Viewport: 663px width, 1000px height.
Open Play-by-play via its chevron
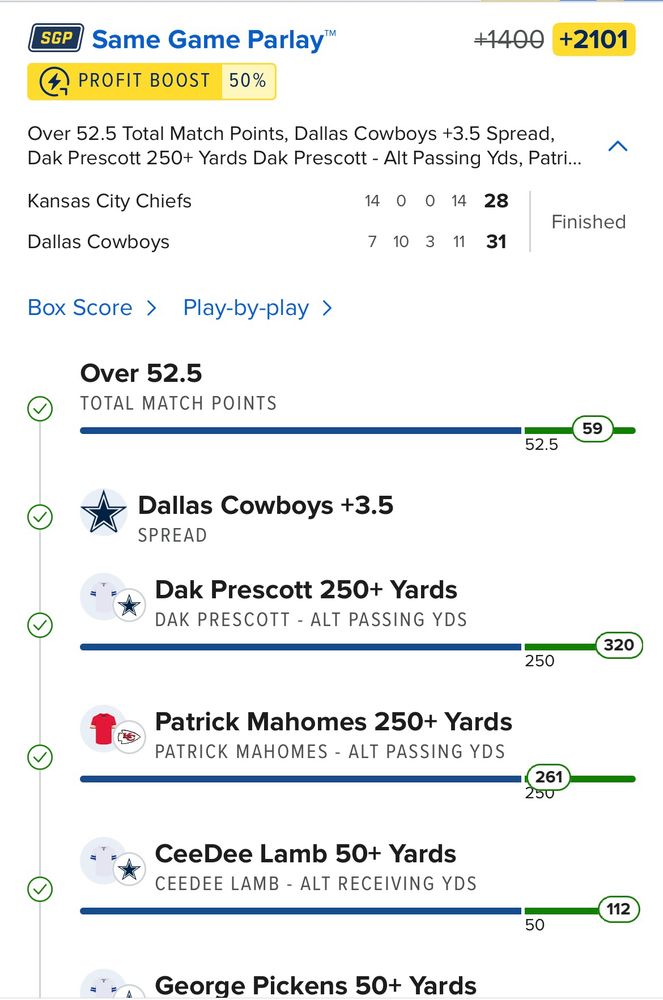coord(327,308)
